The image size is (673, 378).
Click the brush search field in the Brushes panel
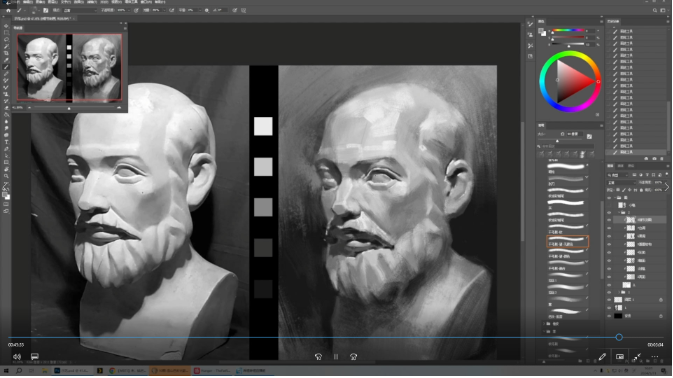point(567,147)
